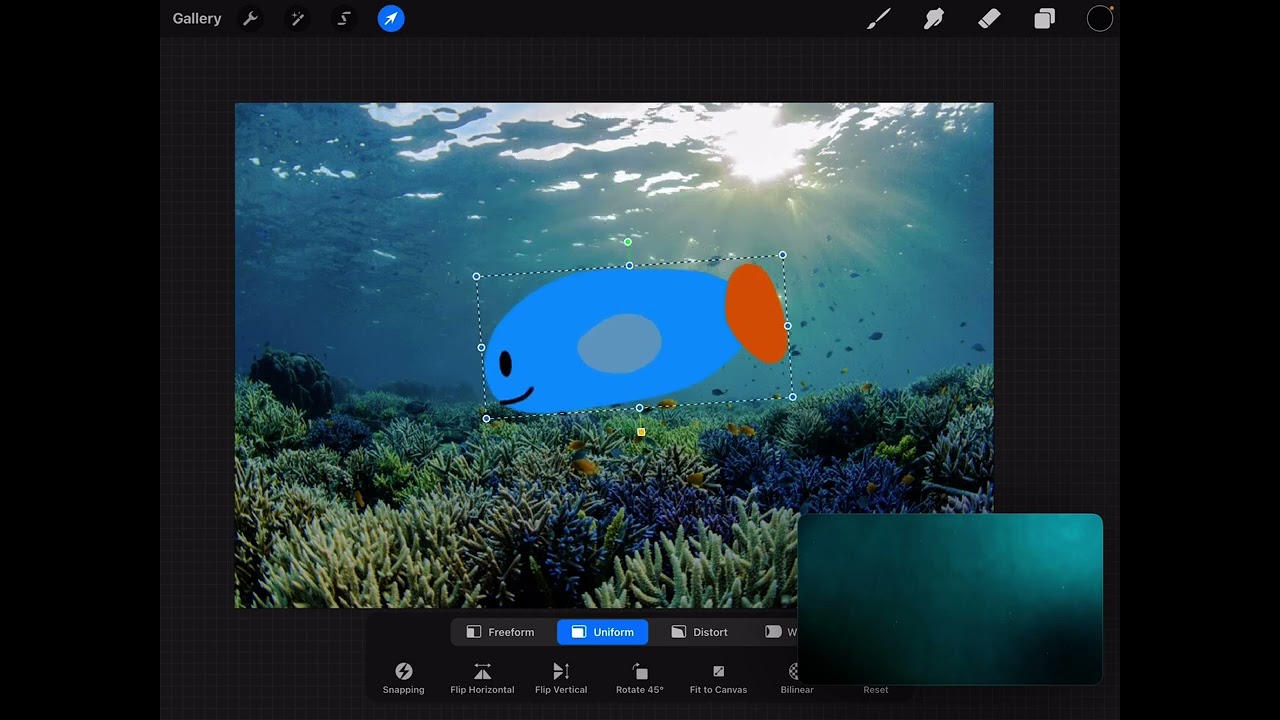Viewport: 1280px width, 720px height.
Task: Toggle the Transform arrow tool
Action: coord(391,19)
